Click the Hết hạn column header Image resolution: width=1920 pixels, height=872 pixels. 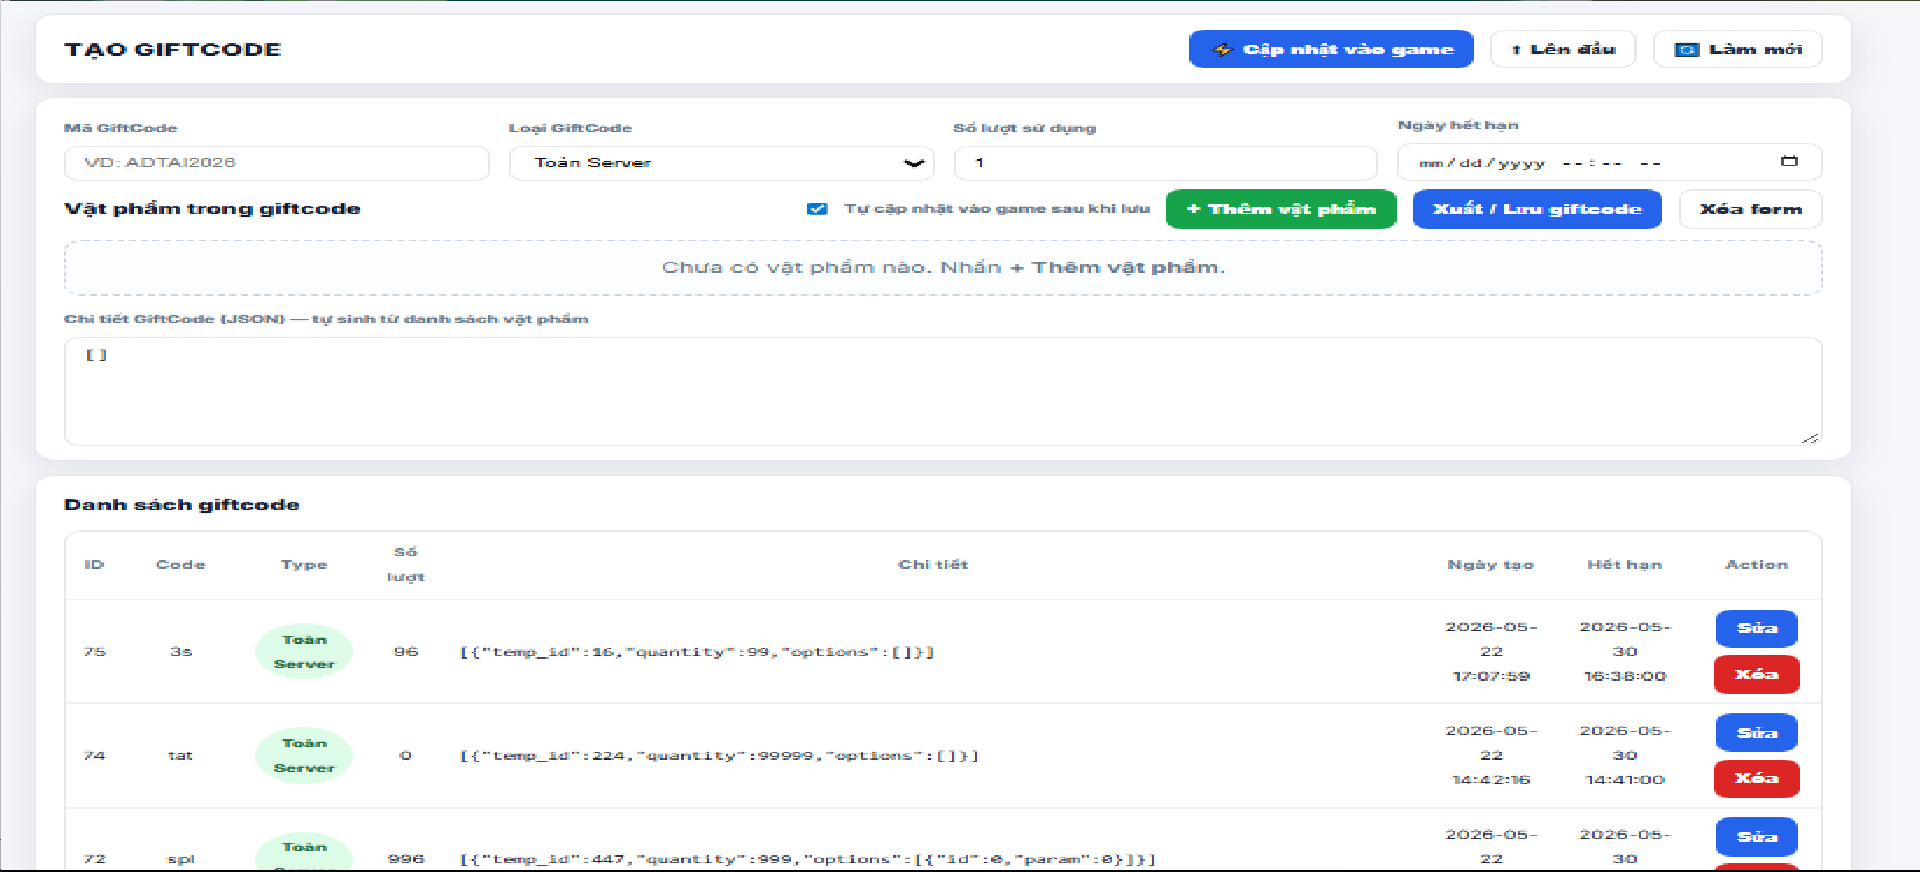(1625, 565)
